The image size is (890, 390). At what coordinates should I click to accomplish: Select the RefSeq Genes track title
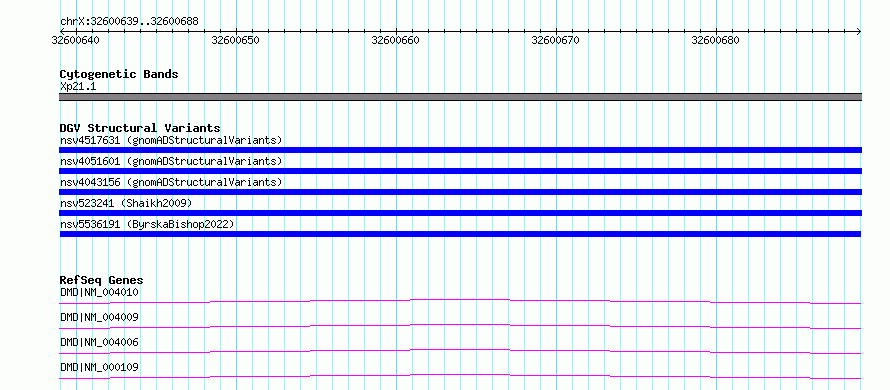click(x=102, y=280)
